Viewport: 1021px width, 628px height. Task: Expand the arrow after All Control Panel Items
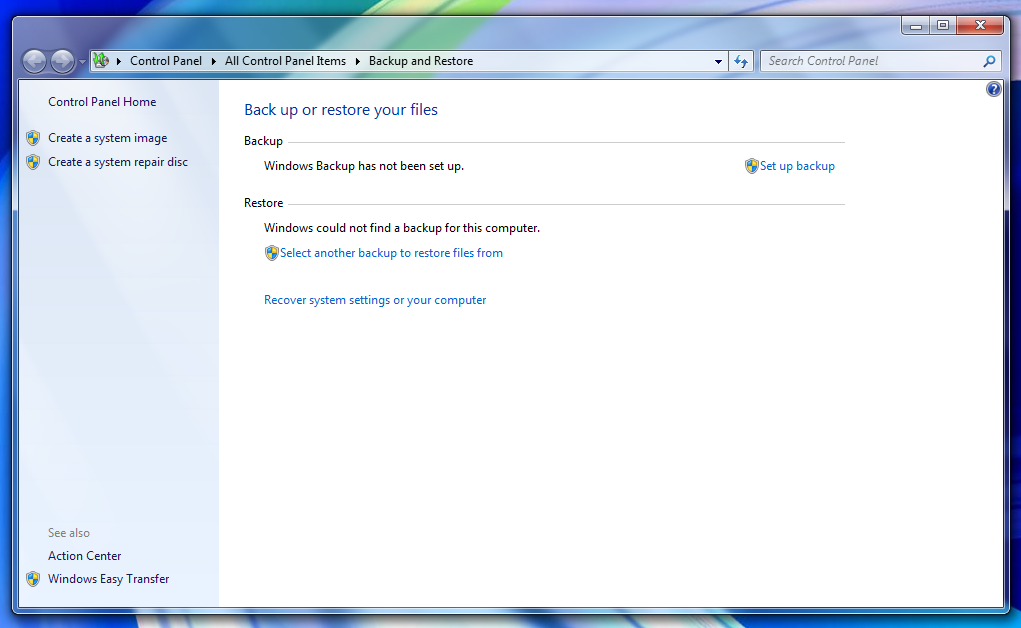click(357, 61)
